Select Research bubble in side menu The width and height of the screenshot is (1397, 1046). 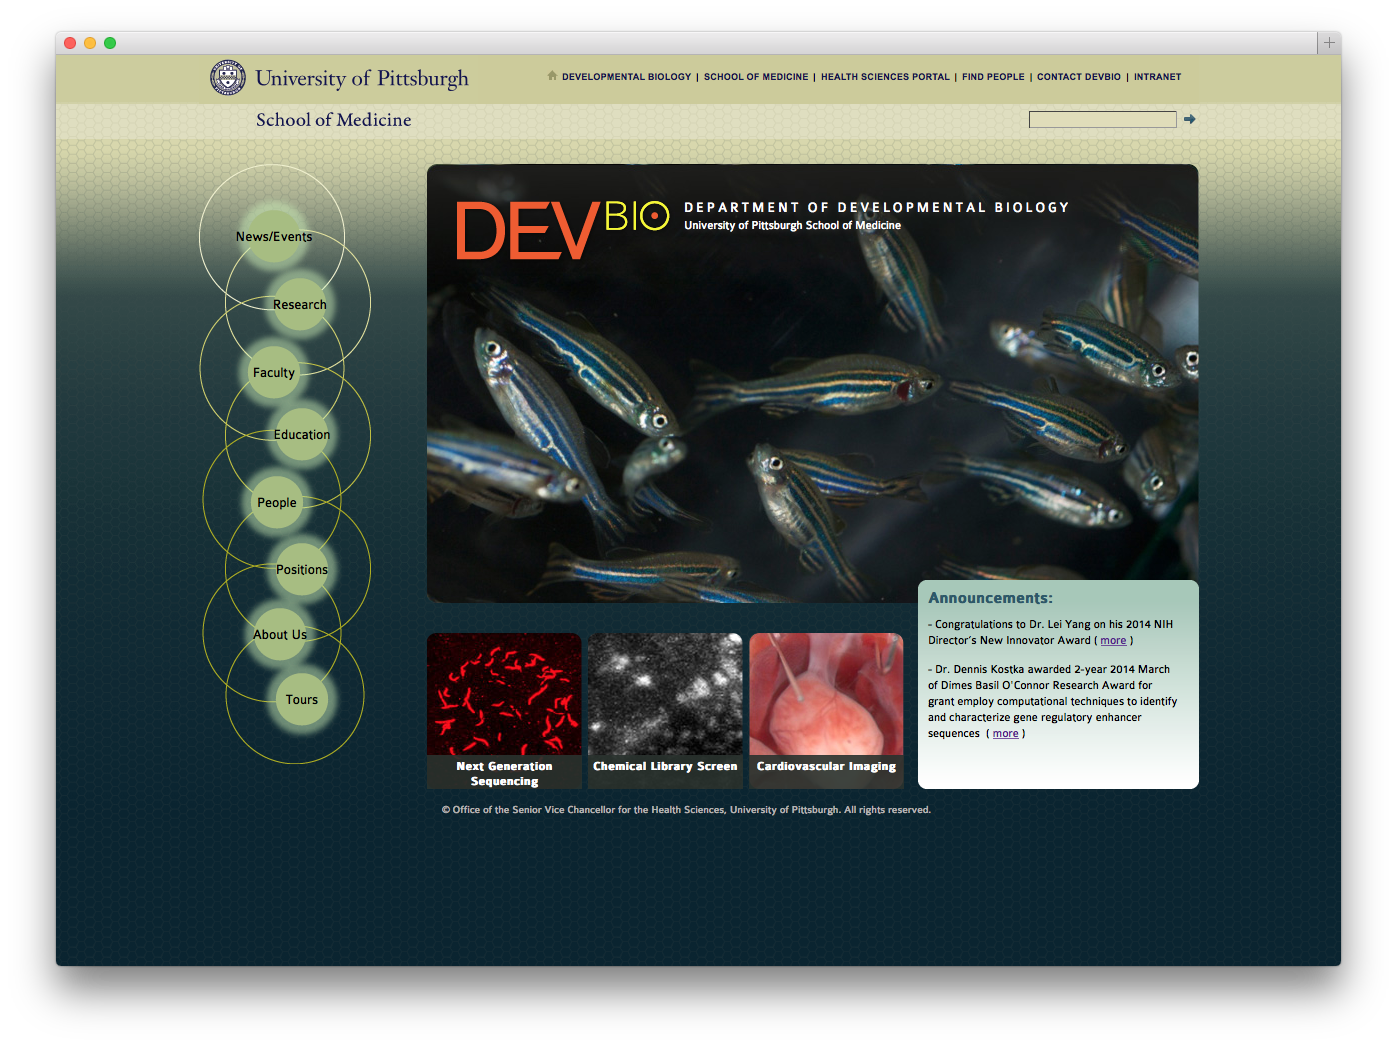300,305
